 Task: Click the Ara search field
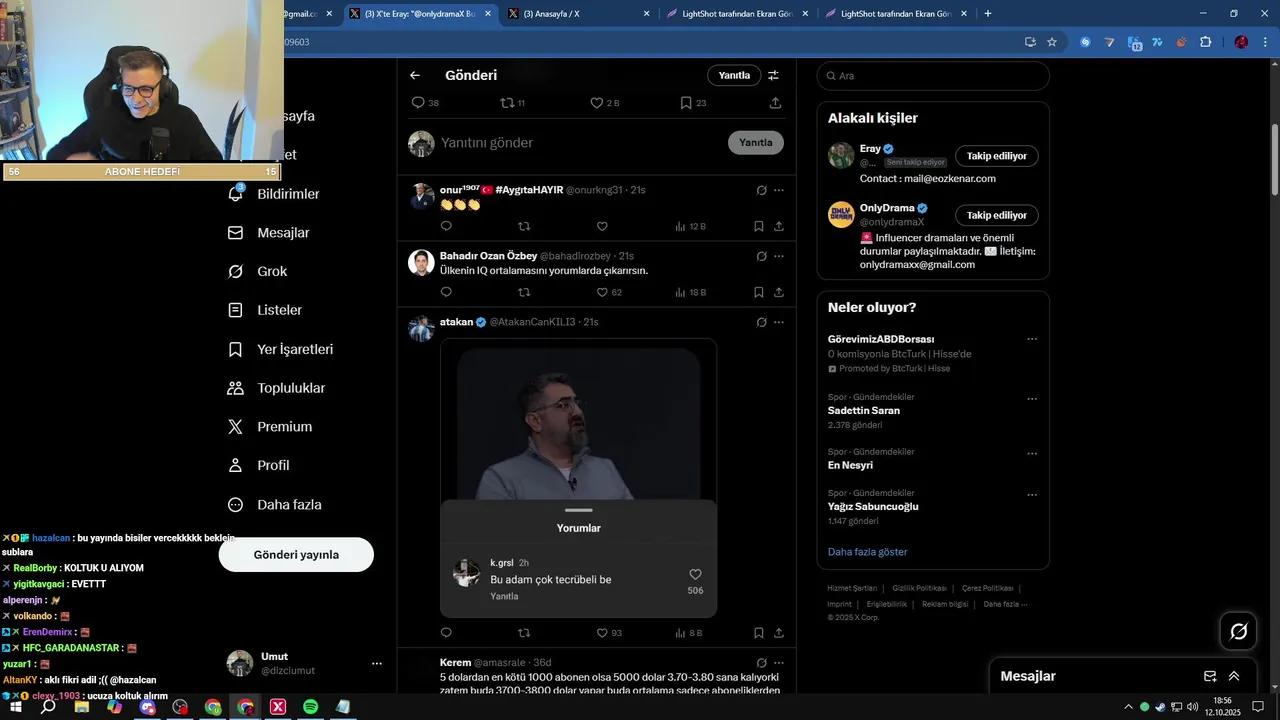(x=933, y=76)
